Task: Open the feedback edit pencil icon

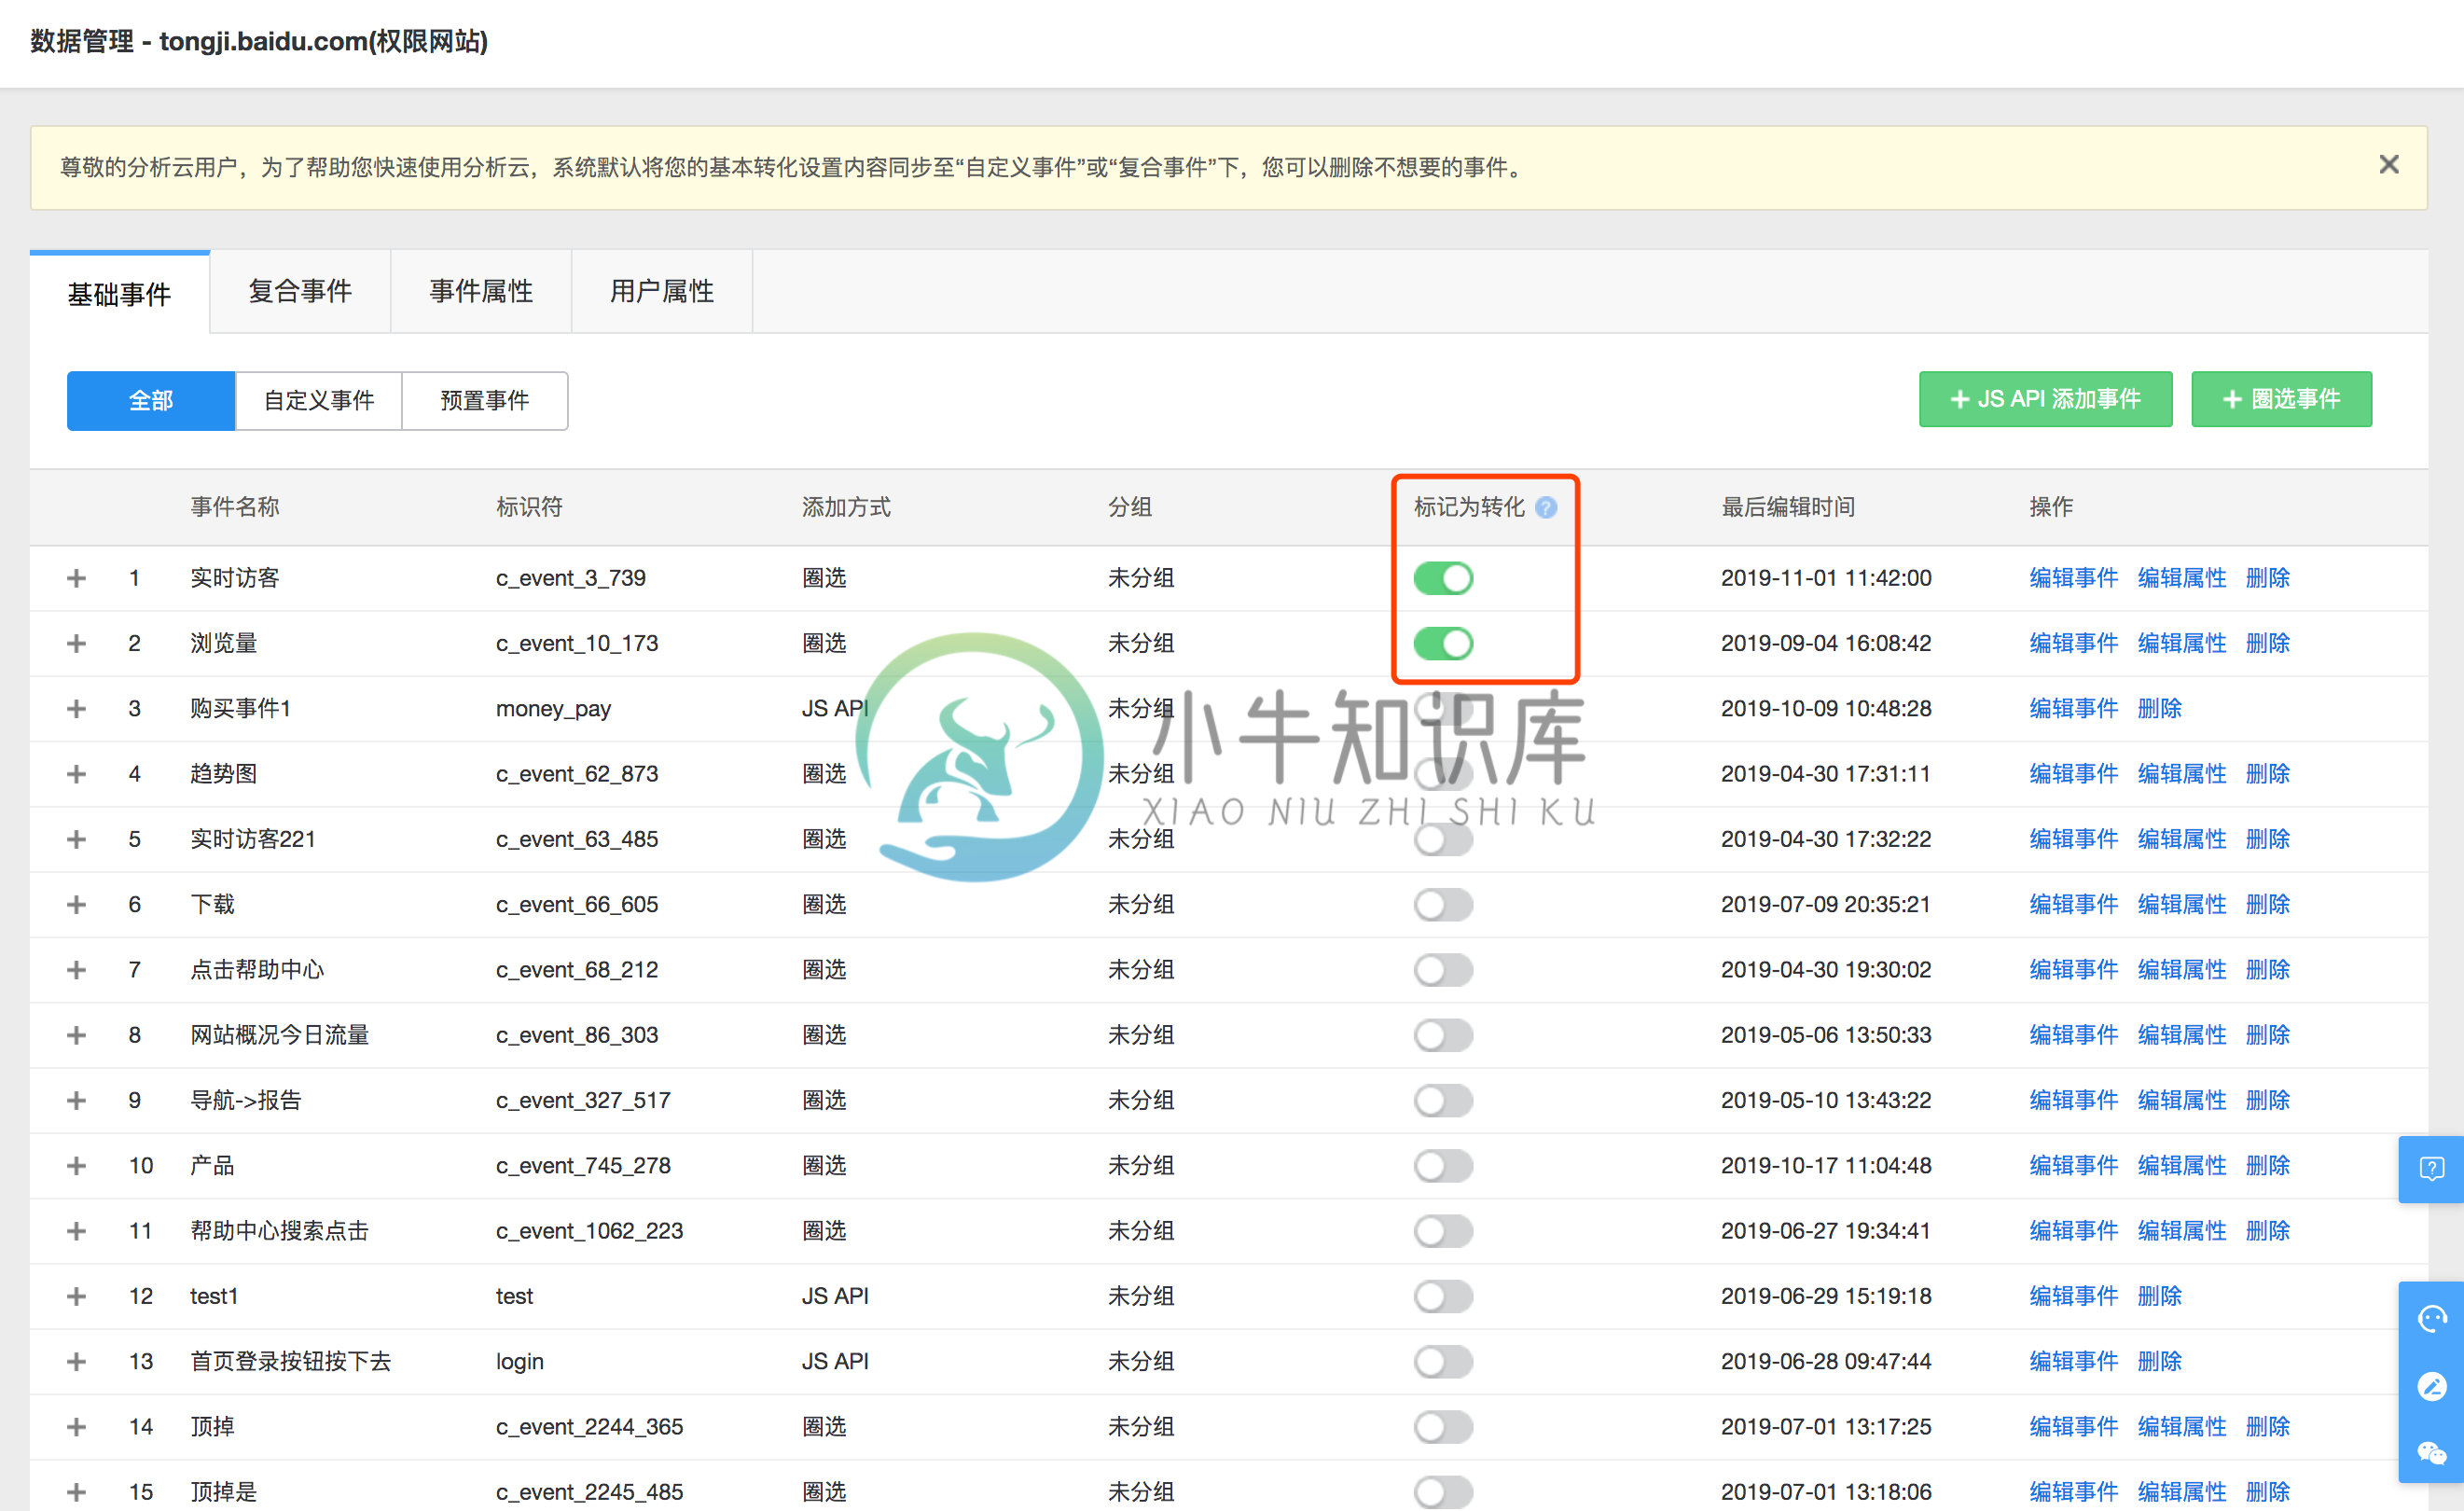Action: click(2431, 1386)
